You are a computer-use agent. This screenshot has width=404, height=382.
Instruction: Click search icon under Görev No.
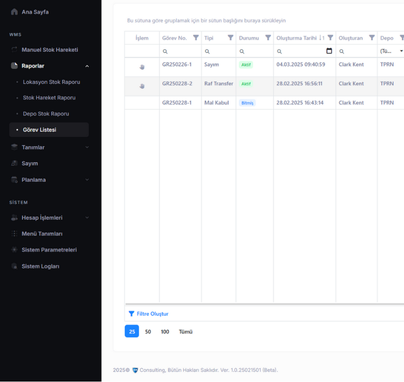tap(165, 51)
